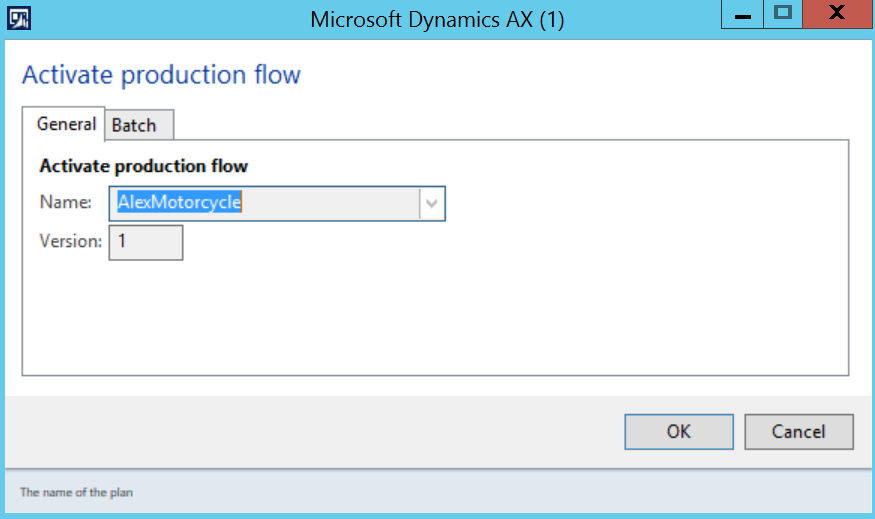This screenshot has width=875, height=519.
Task: Click the bold Activate production flow group label
Action: 143,166
